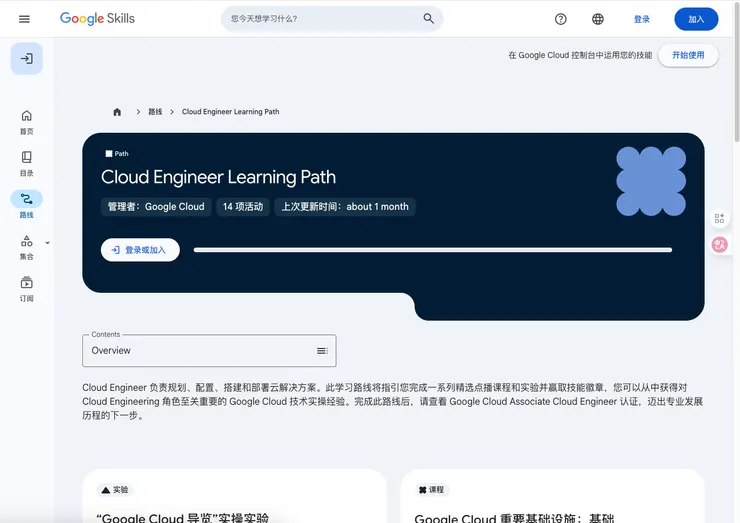Click the breadcrumb home icon
The height and width of the screenshot is (523, 740).
(117, 112)
